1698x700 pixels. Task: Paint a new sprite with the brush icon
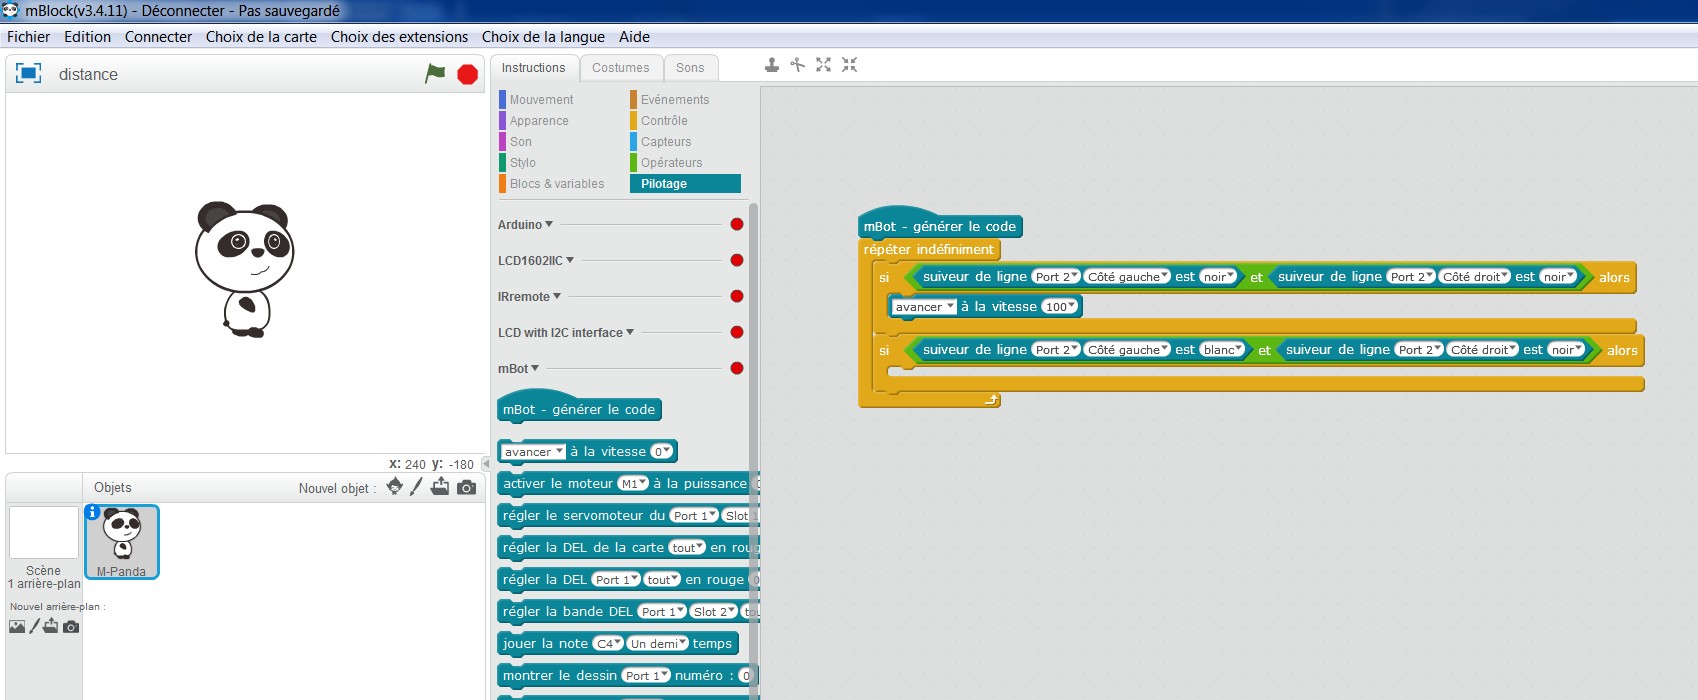click(x=417, y=487)
